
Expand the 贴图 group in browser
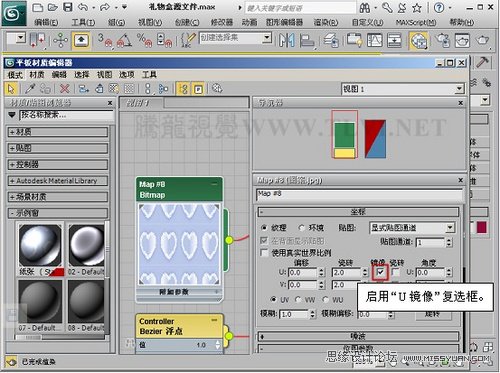[x=58, y=148]
